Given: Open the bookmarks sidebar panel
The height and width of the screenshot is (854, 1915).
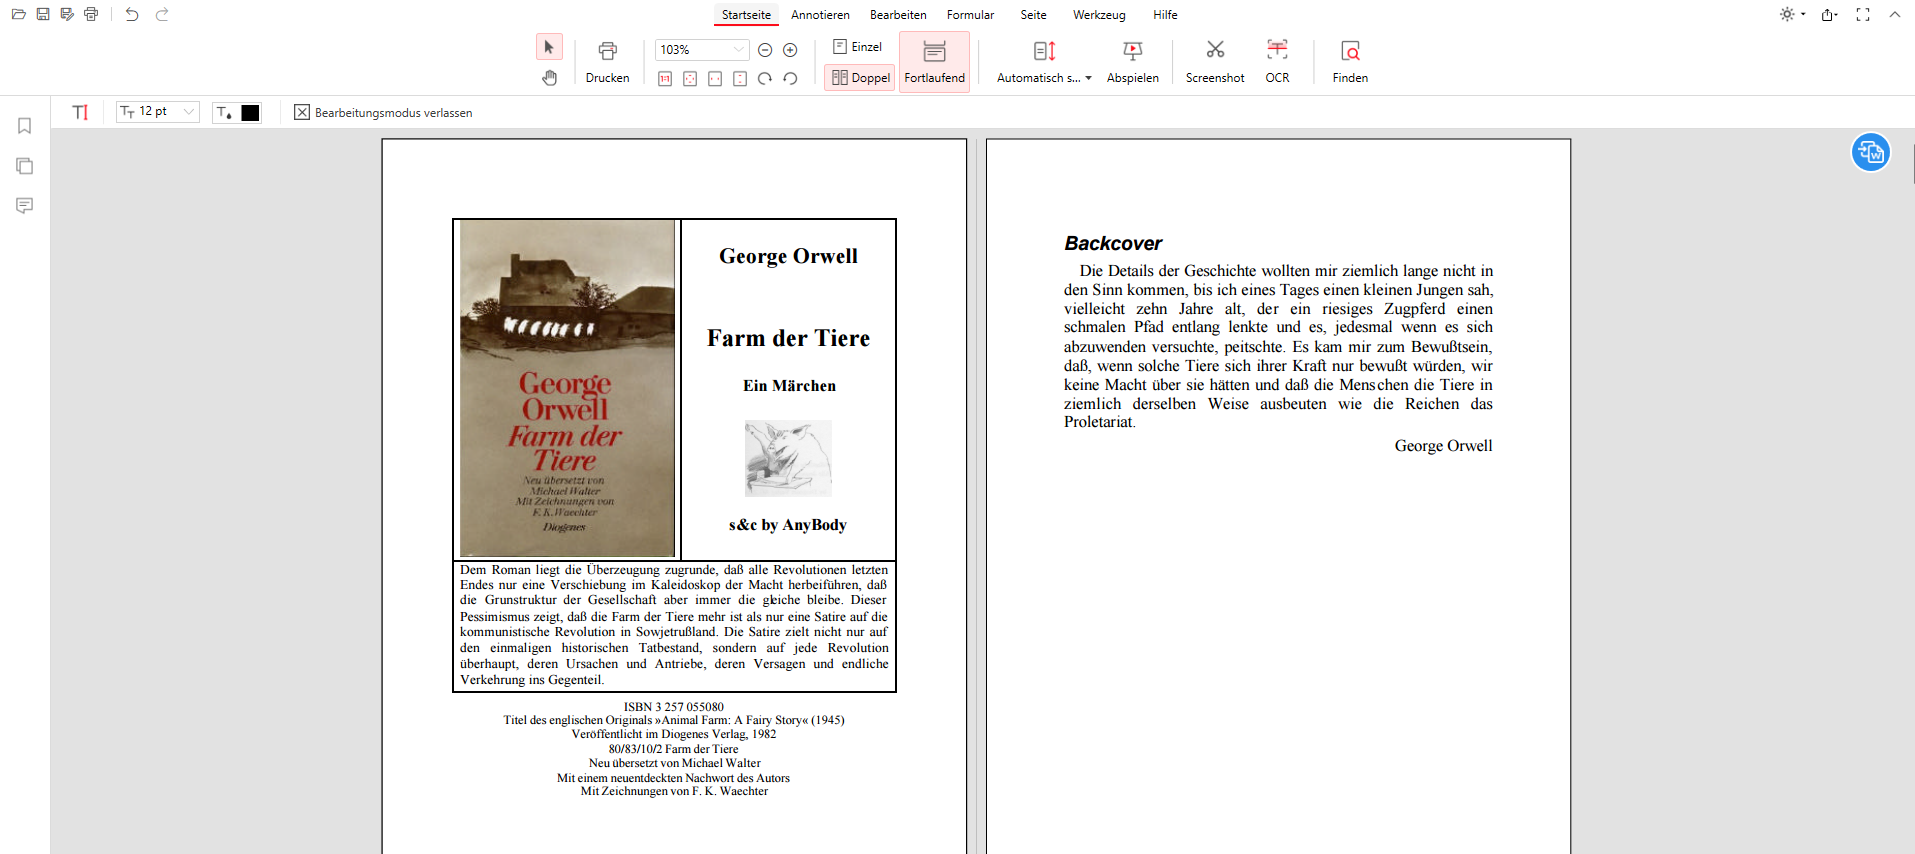Looking at the screenshot, I should pyautogui.click(x=25, y=126).
